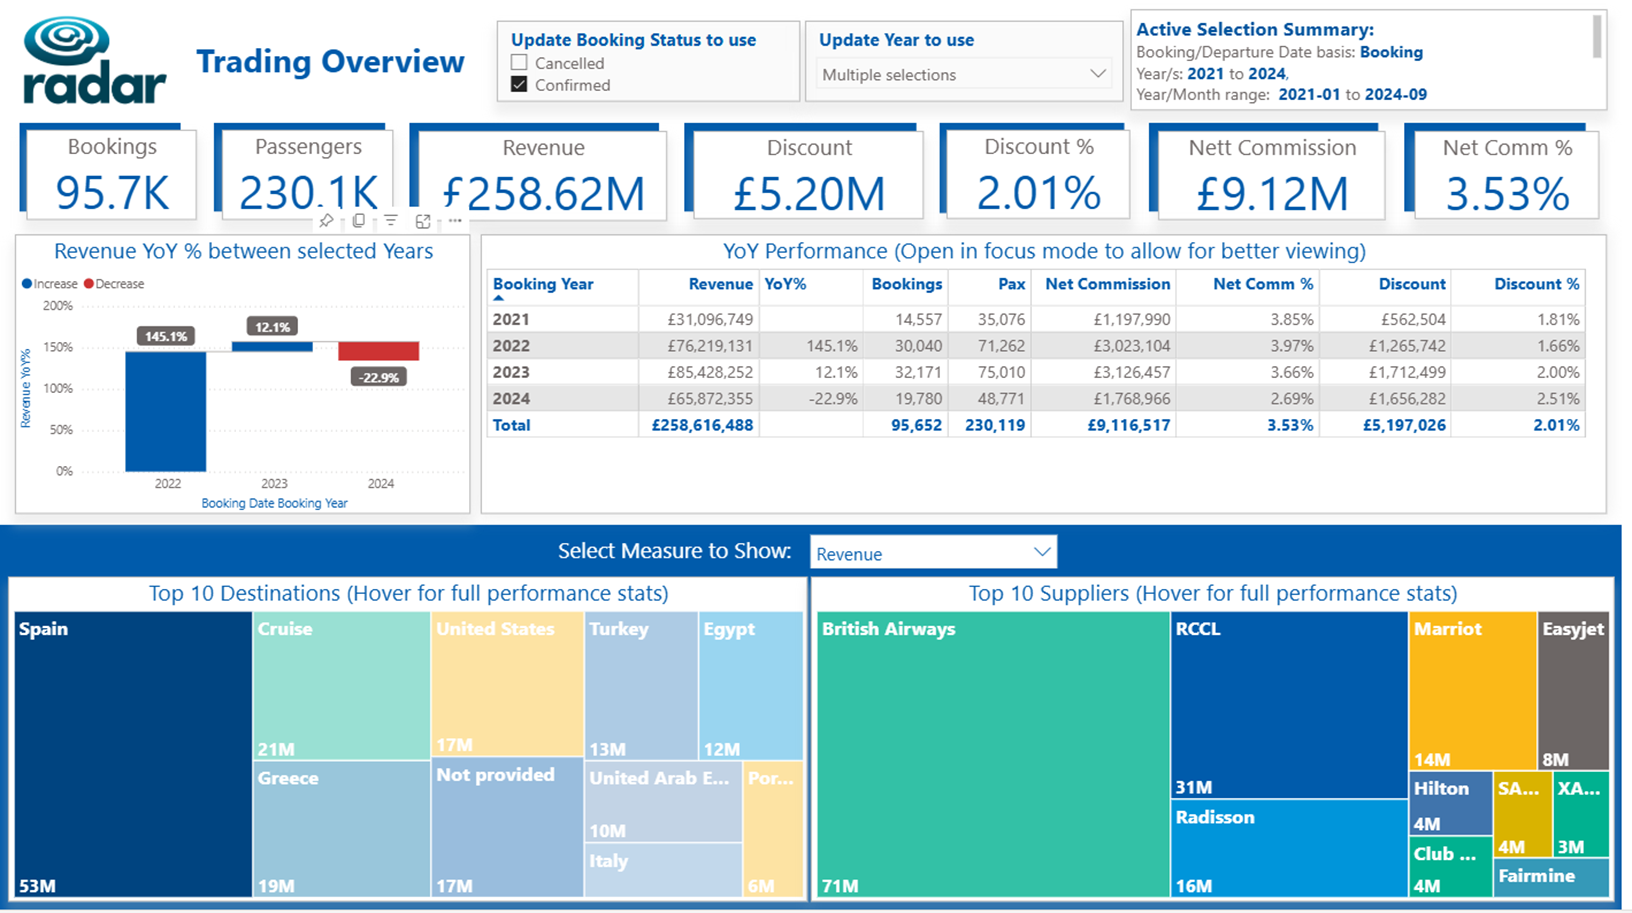Click the Booking Year sort arrow
1632x913 pixels.
click(x=499, y=298)
